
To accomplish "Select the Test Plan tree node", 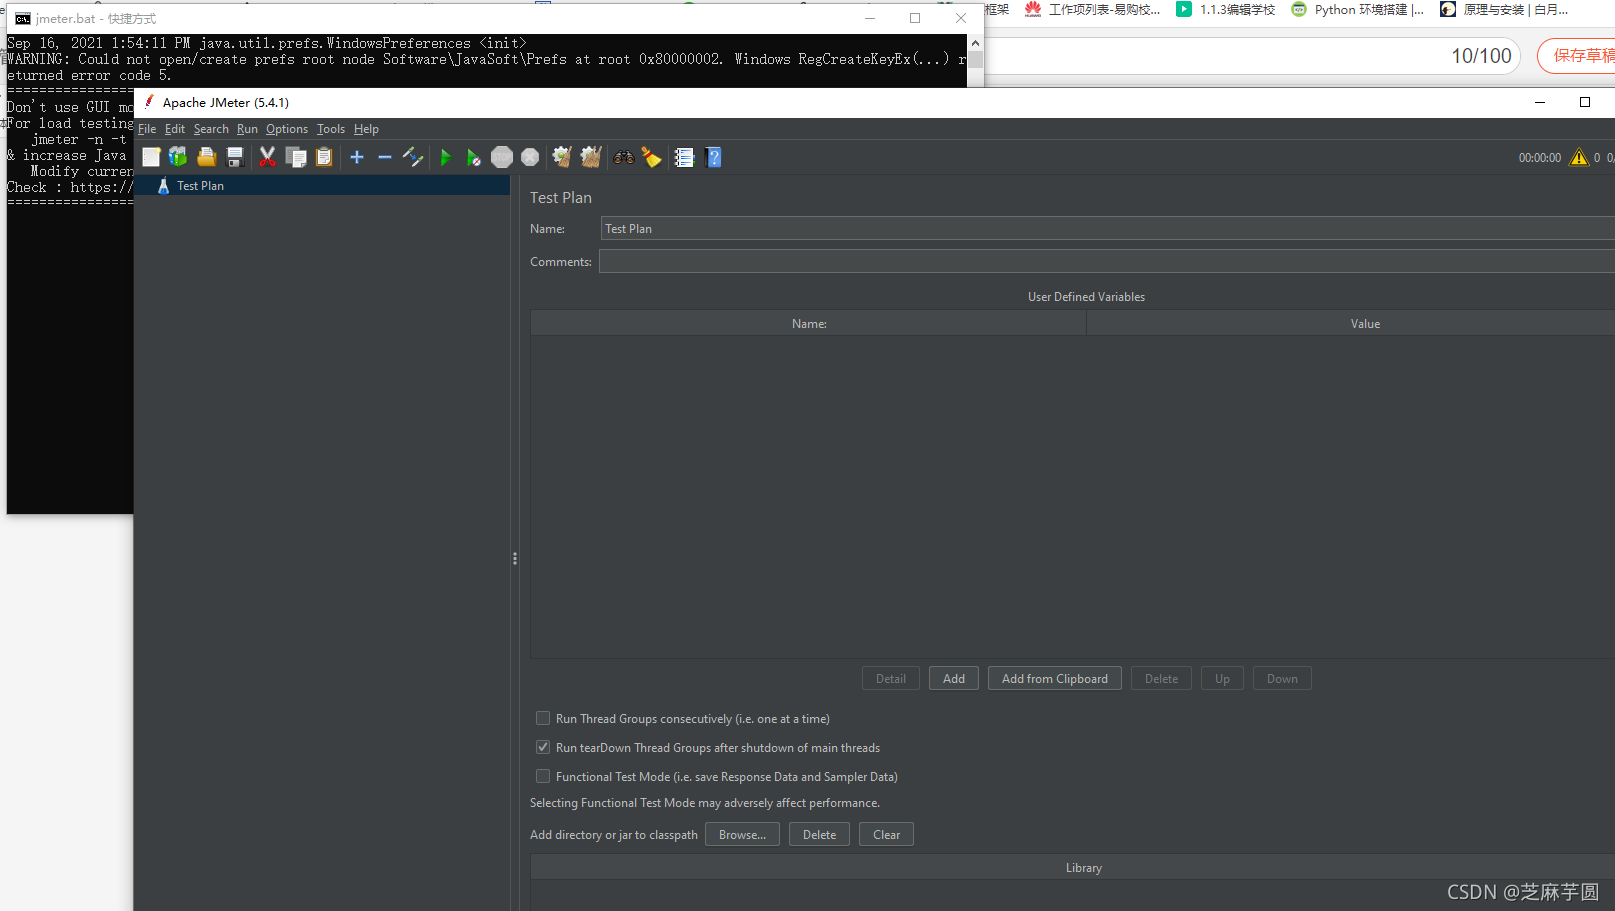I will pyautogui.click(x=200, y=186).
